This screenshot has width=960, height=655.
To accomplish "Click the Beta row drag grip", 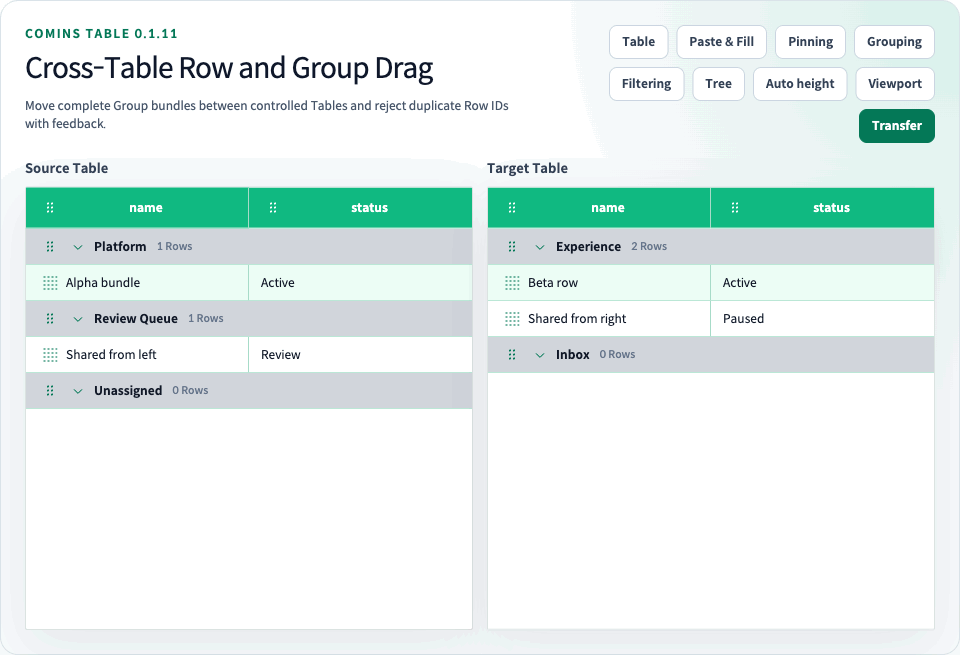I will point(512,283).
